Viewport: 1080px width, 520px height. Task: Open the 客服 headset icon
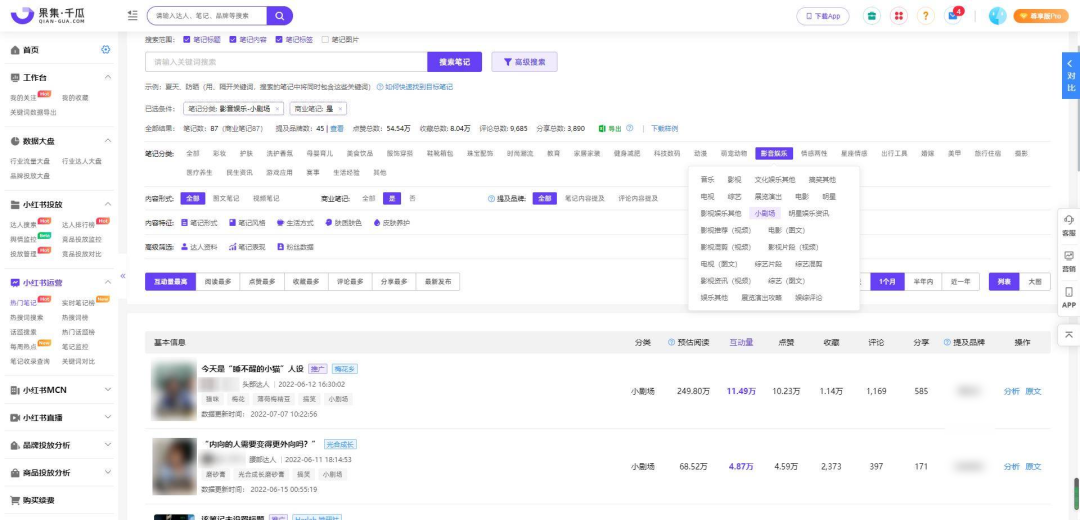[1068, 224]
